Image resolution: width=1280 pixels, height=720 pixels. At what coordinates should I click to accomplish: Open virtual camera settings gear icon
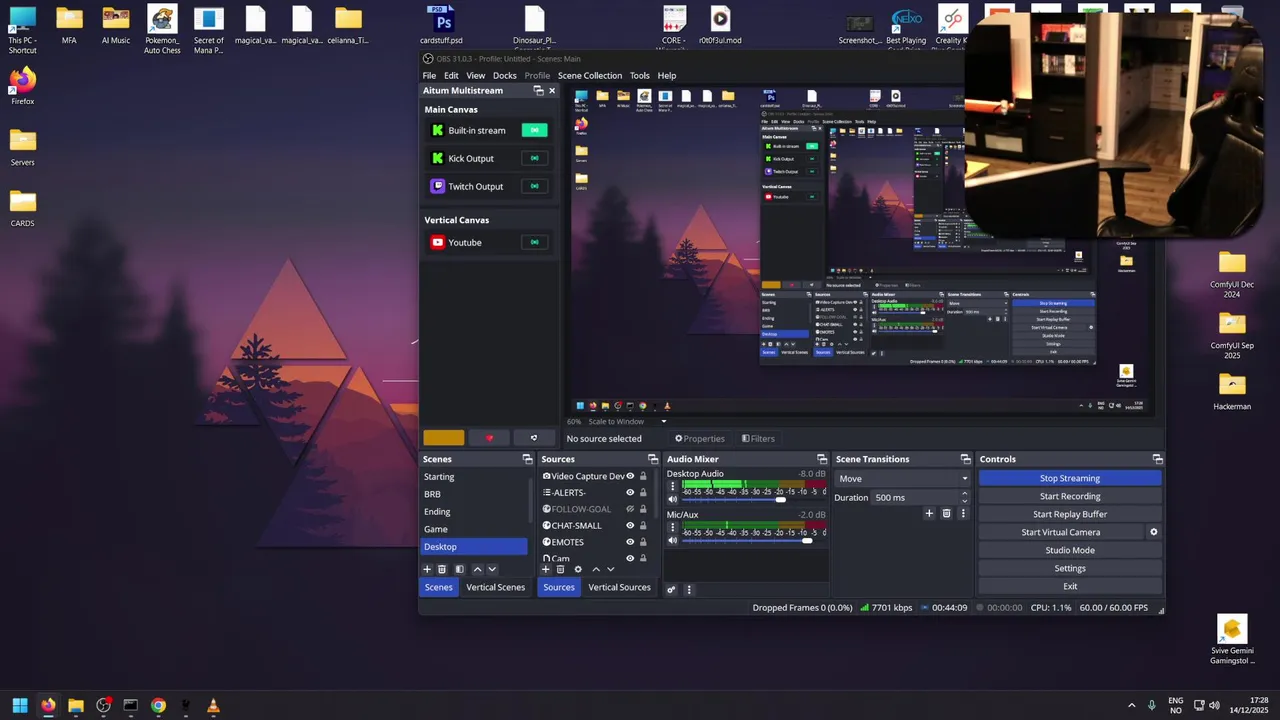(1153, 532)
